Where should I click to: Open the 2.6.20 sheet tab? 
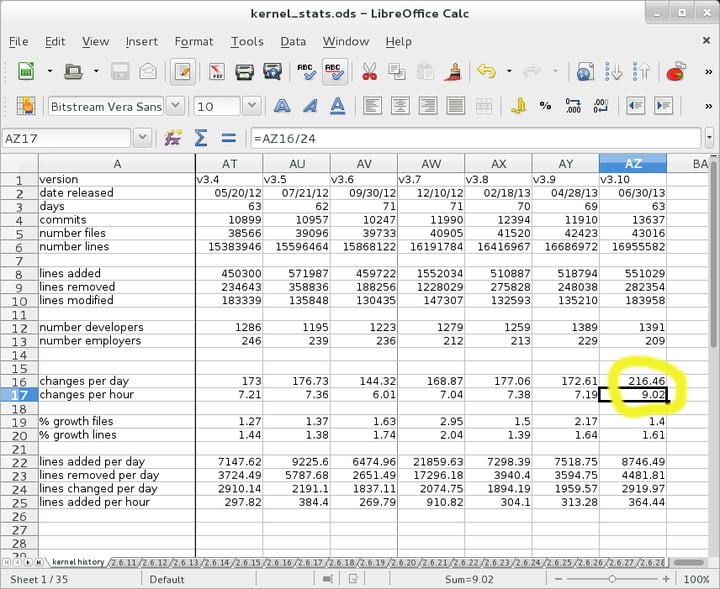coord(403,562)
